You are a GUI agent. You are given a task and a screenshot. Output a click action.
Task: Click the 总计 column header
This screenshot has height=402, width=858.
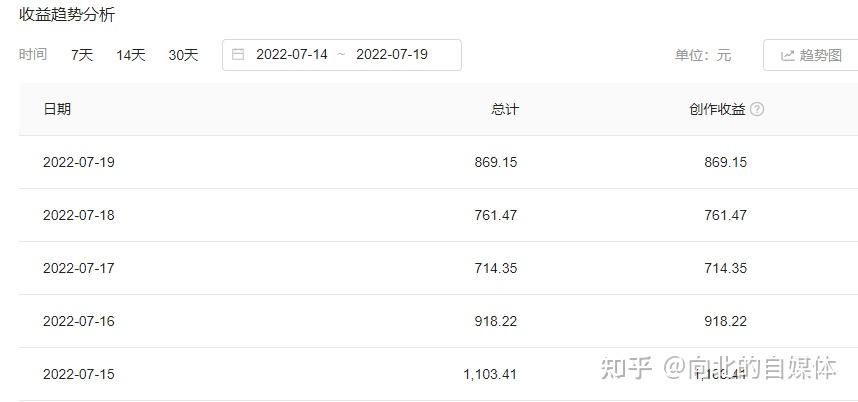pos(505,109)
